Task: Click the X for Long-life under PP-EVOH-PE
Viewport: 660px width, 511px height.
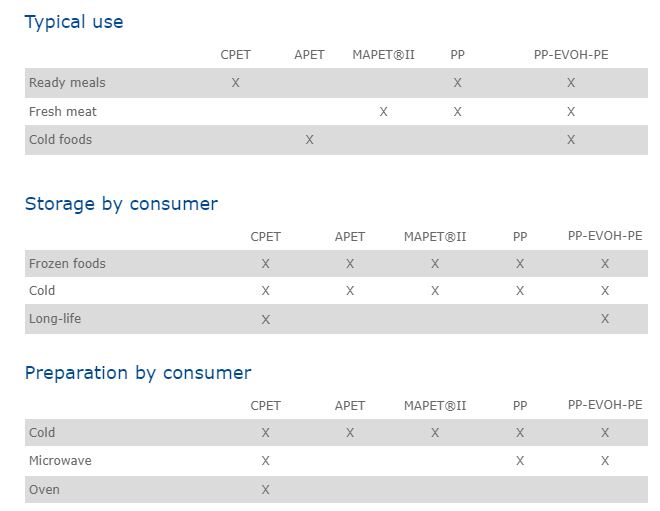Action: pyautogui.click(x=605, y=319)
